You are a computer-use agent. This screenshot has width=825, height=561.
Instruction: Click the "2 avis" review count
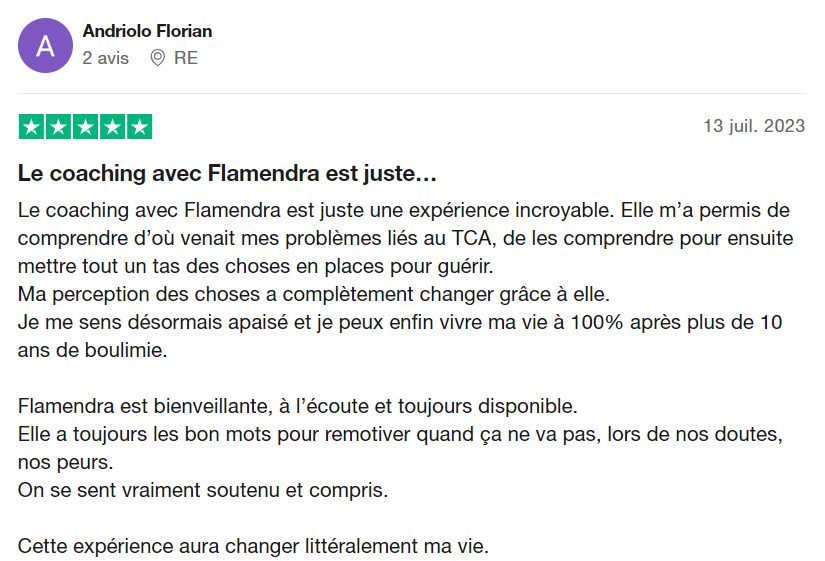point(105,58)
